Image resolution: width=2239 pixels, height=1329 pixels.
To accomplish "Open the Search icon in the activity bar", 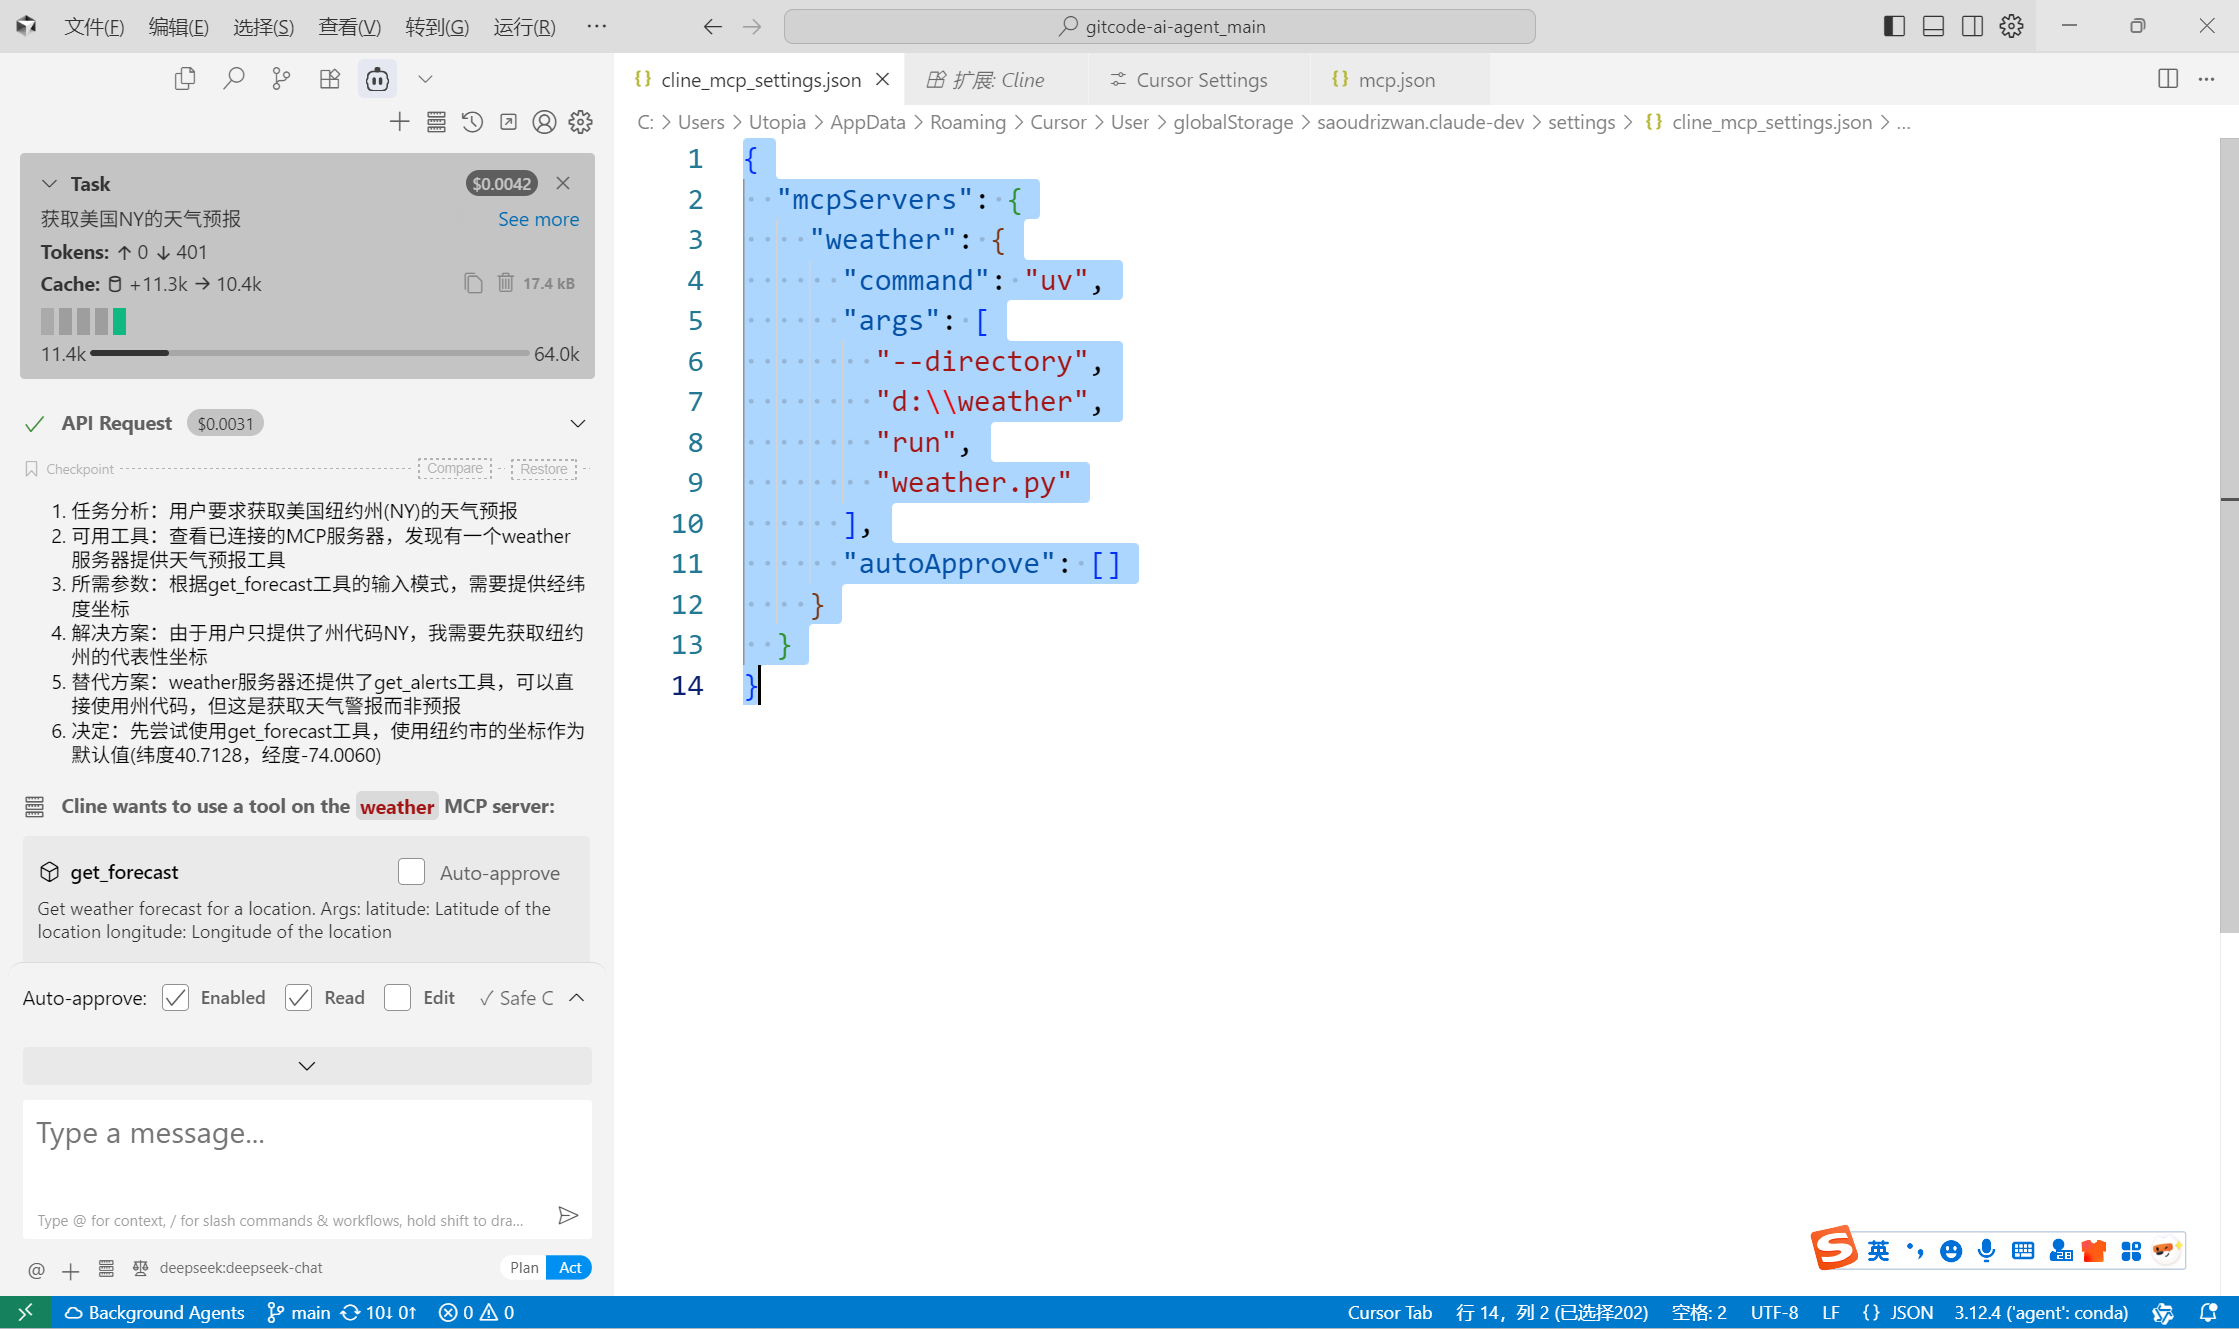I will pyautogui.click(x=234, y=79).
